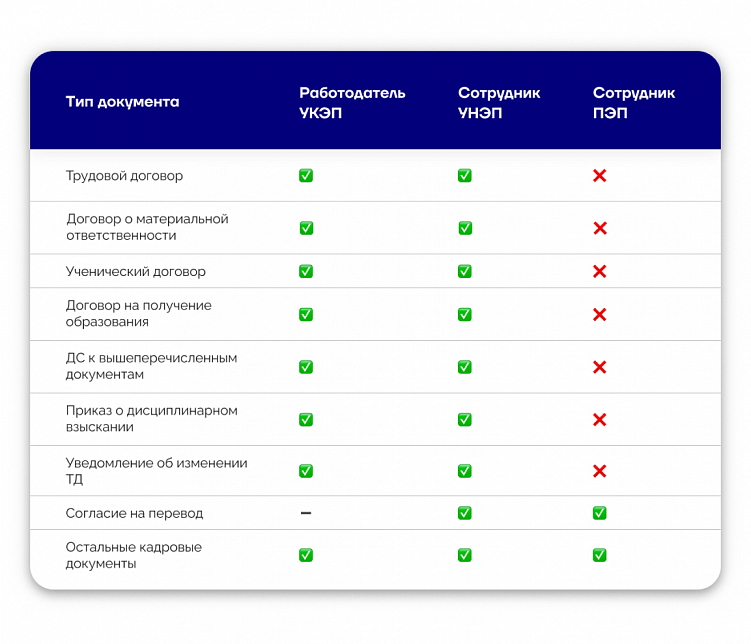Click Сотрудник УНЭП checkmark for Ученический договор
The height and width of the screenshot is (644, 751).
click(x=465, y=271)
